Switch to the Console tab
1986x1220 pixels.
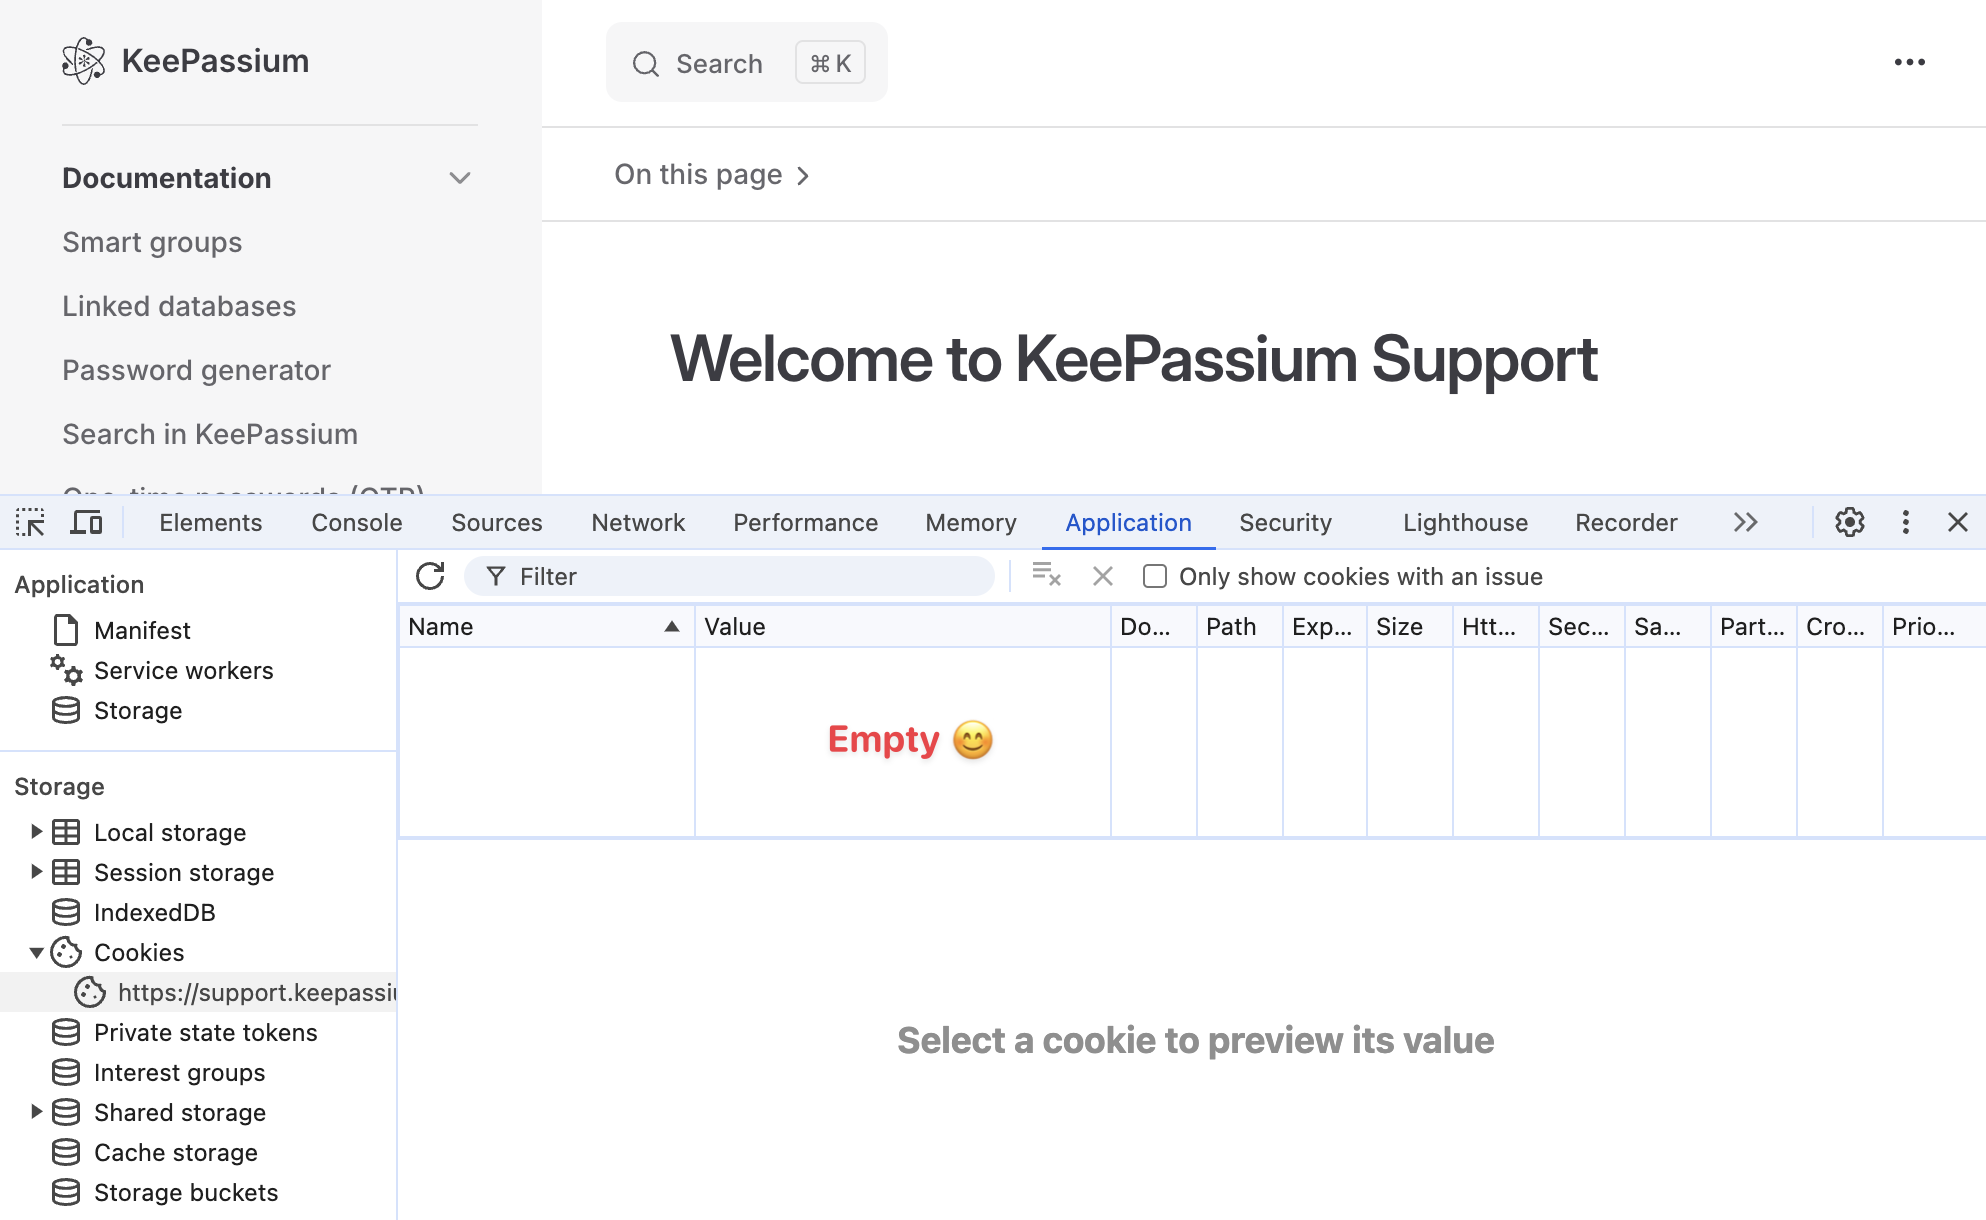[356, 522]
